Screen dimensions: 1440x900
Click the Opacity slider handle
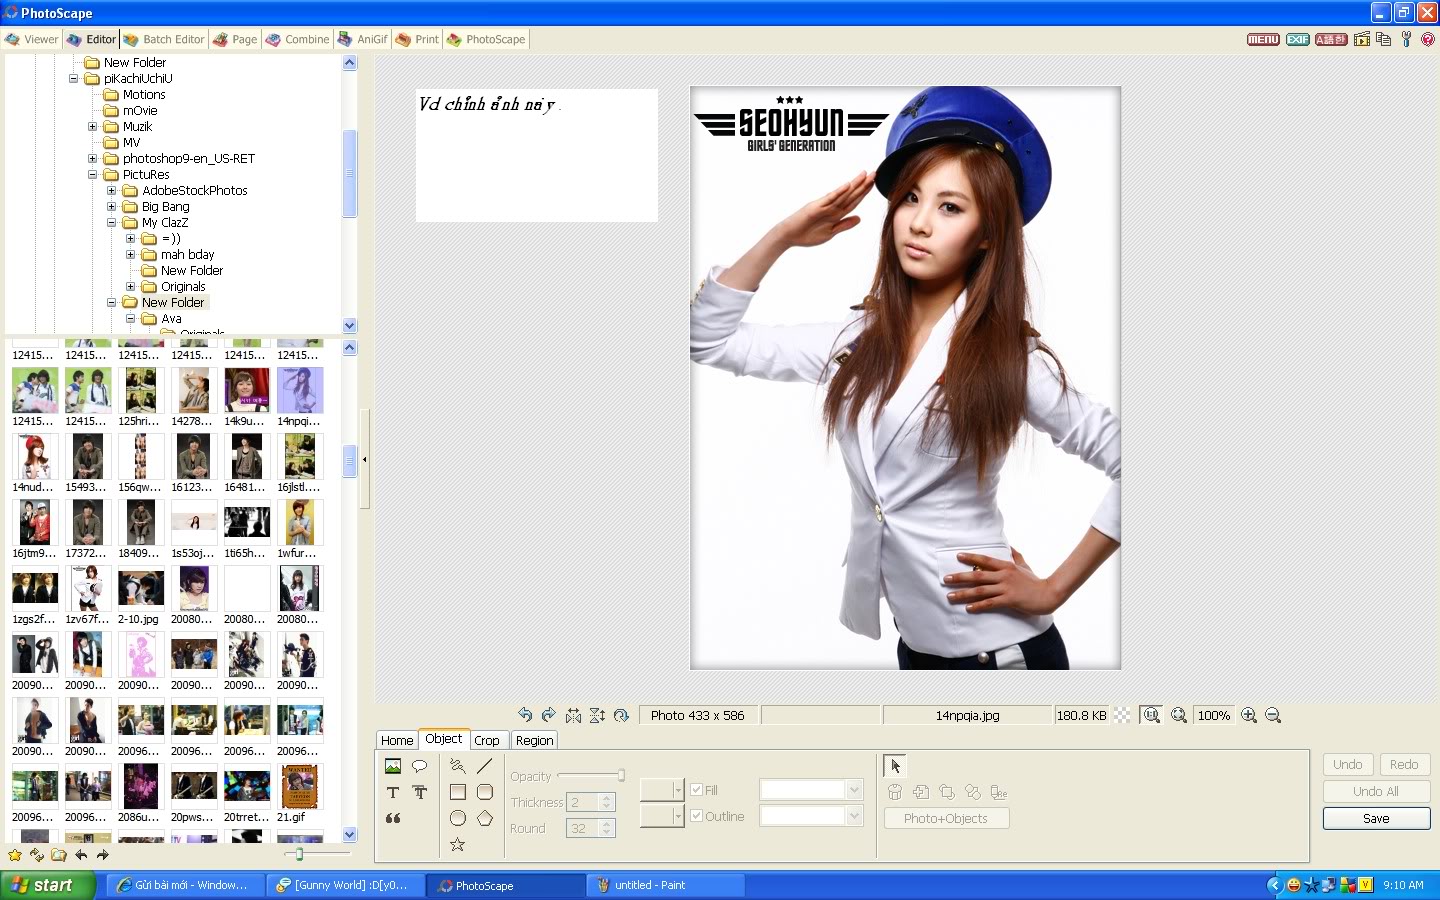(x=621, y=775)
